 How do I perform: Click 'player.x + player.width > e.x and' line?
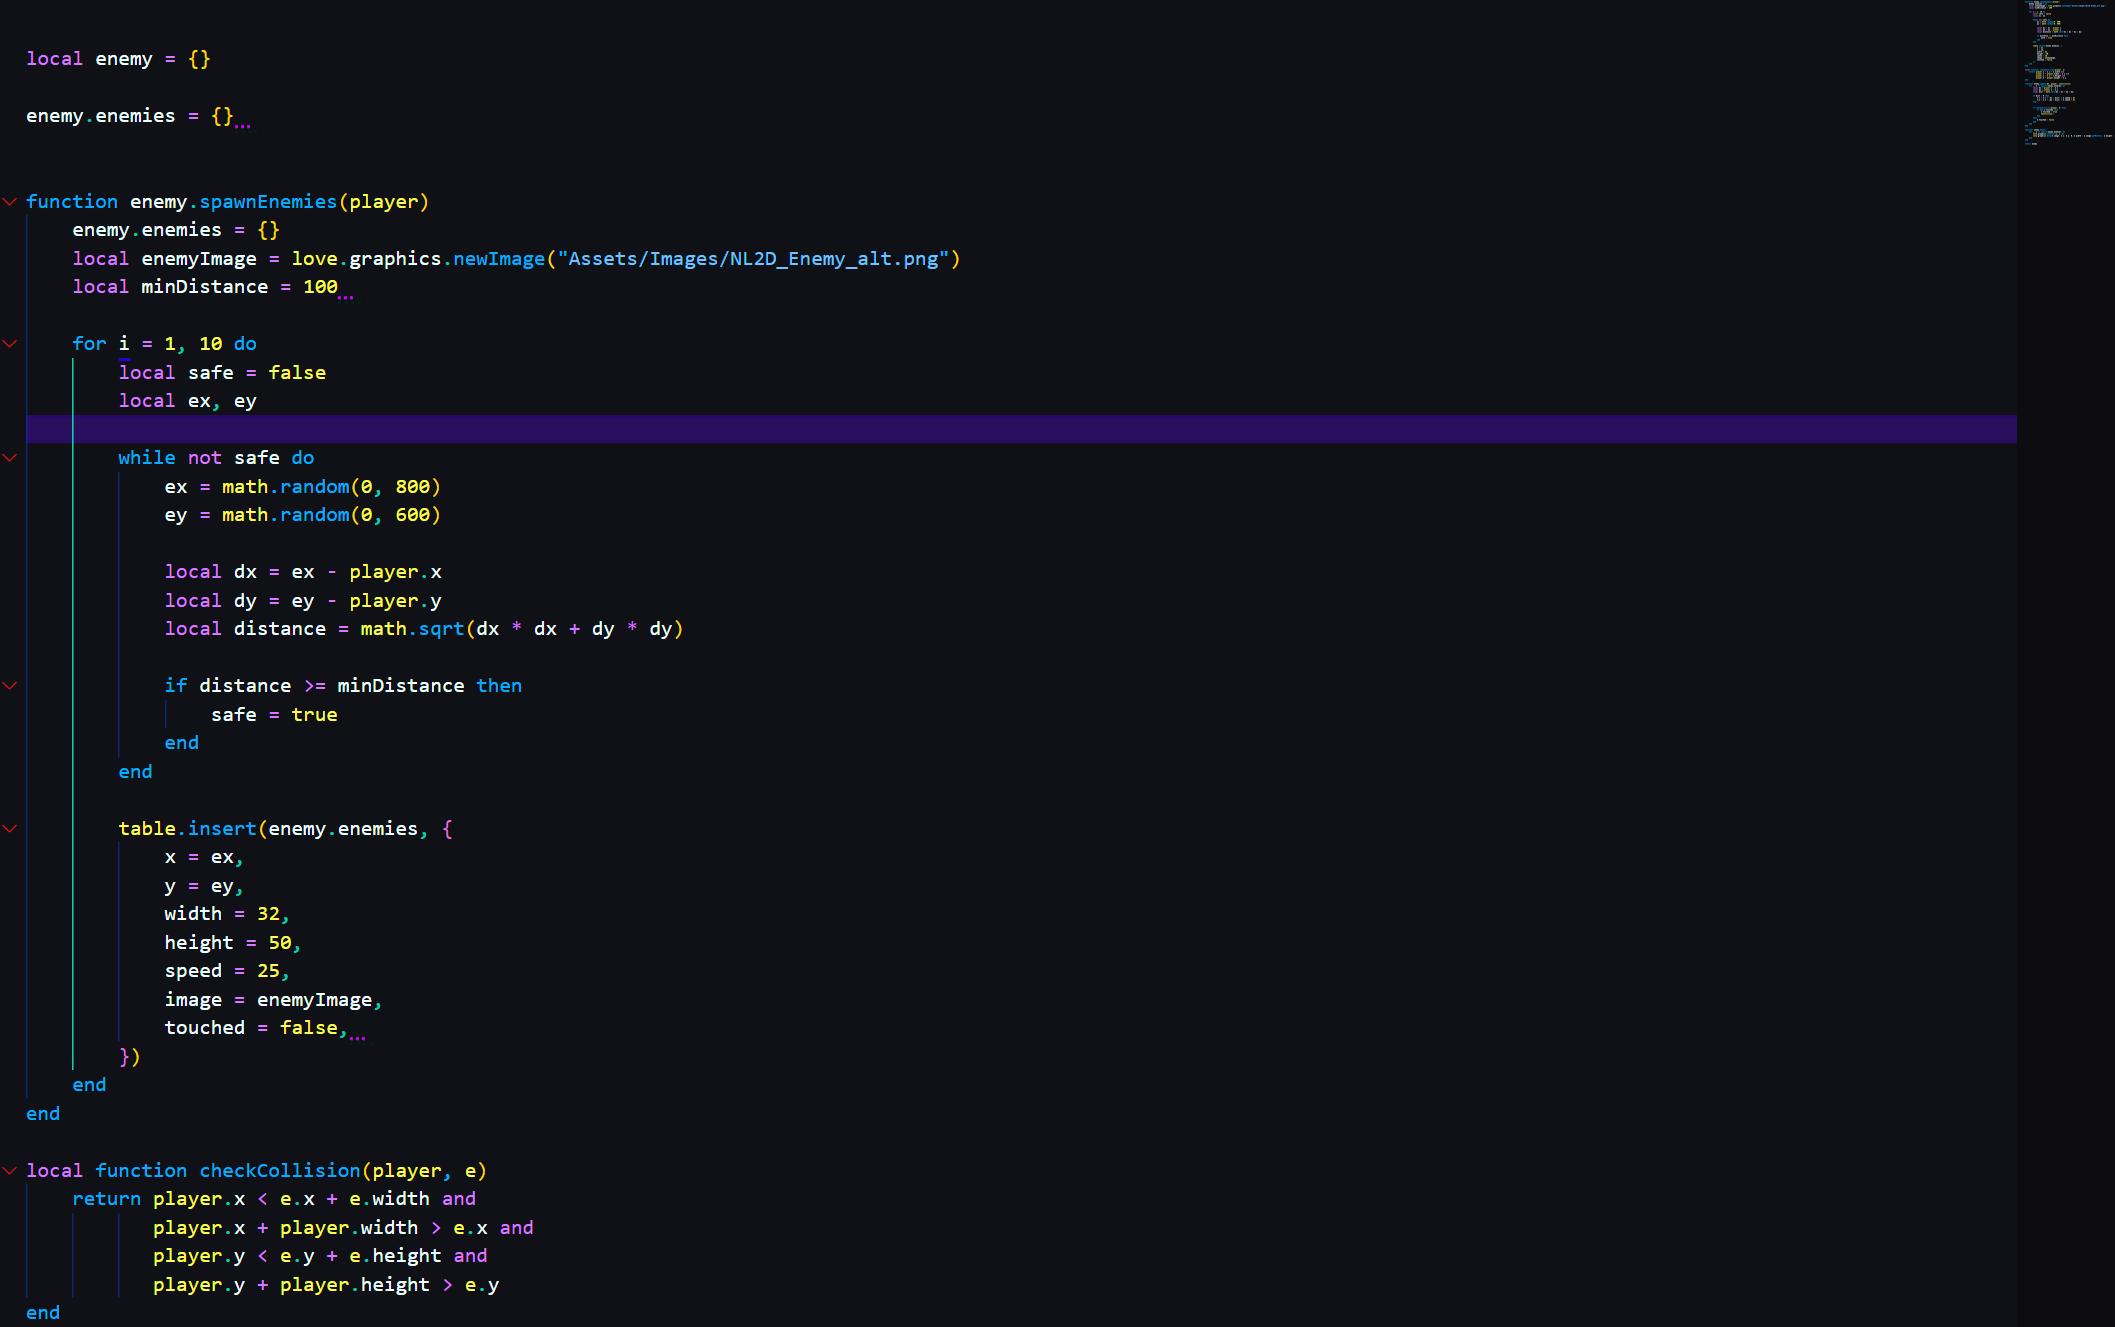click(x=343, y=1228)
